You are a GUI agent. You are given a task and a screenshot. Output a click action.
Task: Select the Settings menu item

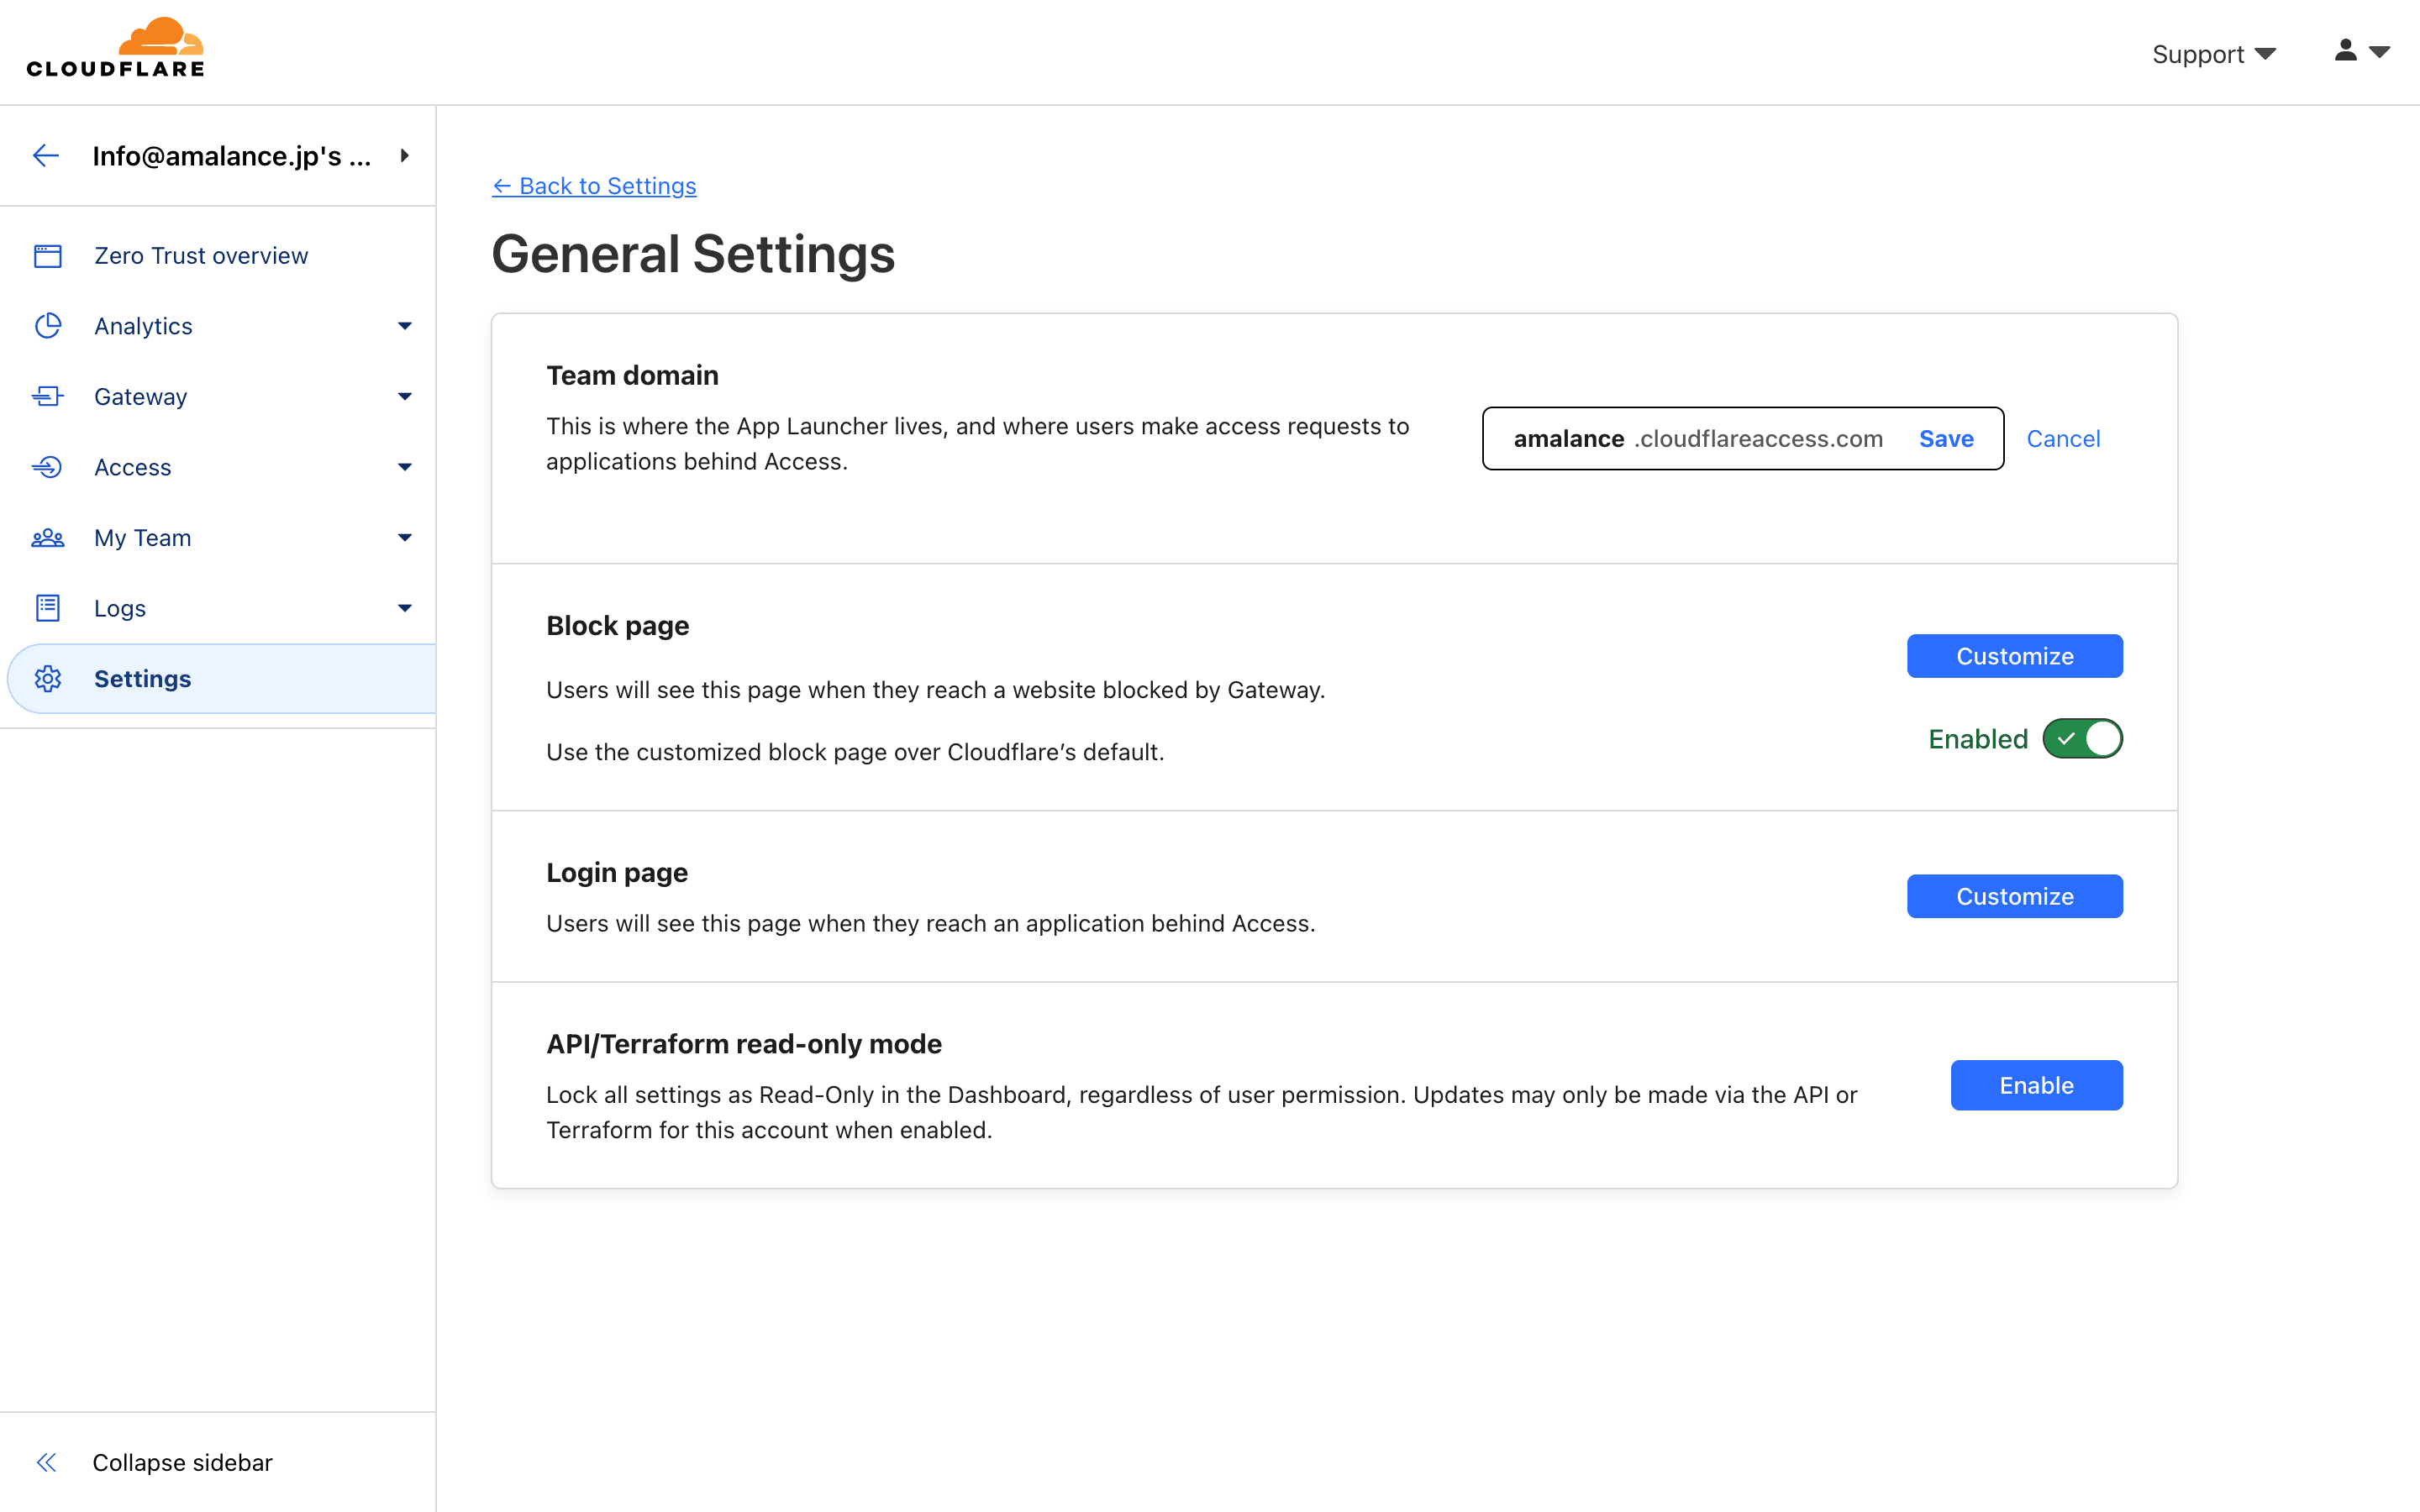(222, 679)
